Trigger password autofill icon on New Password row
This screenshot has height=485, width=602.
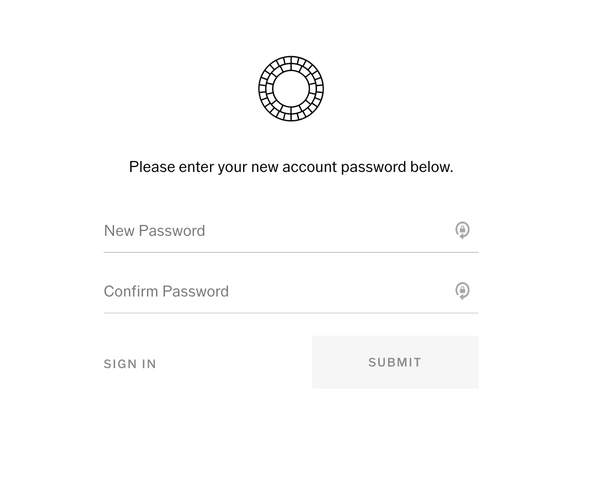pos(462,230)
